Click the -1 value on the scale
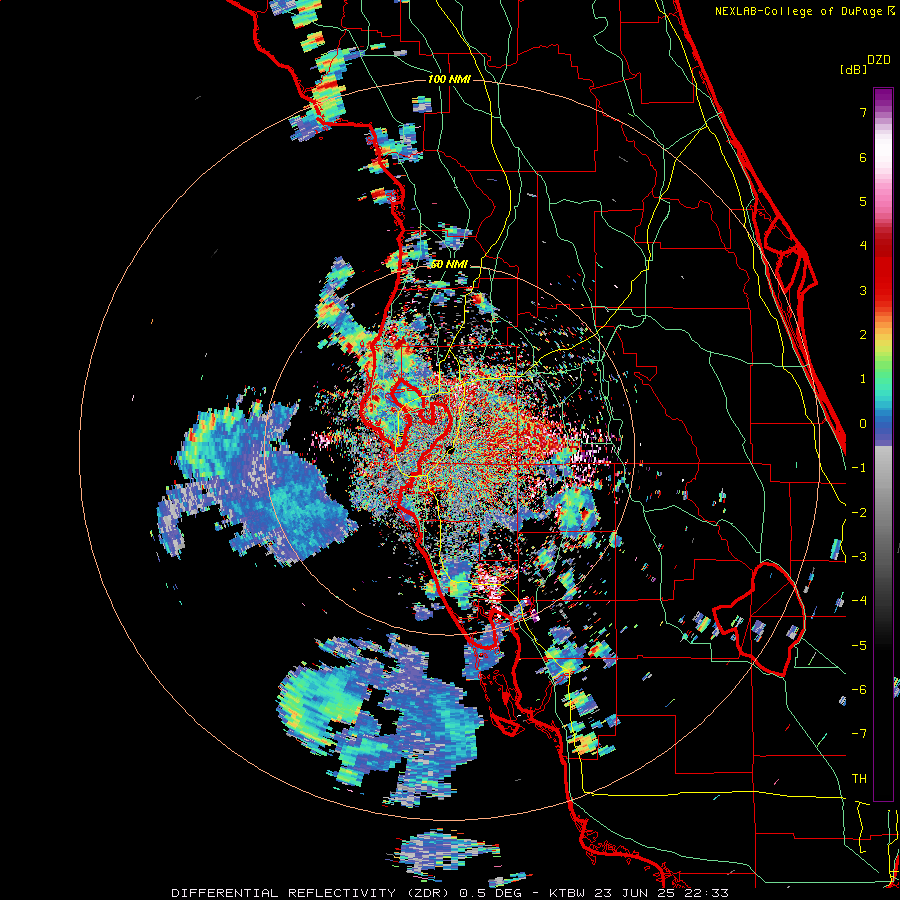The width and height of the screenshot is (900, 900). pos(859,468)
